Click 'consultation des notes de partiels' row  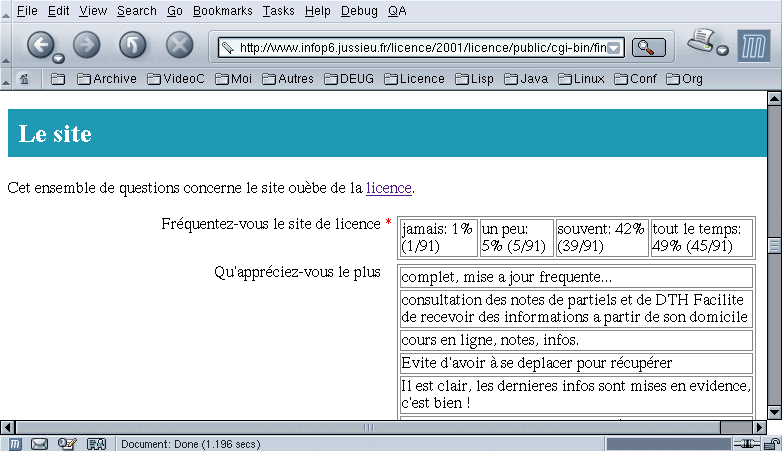pos(576,309)
